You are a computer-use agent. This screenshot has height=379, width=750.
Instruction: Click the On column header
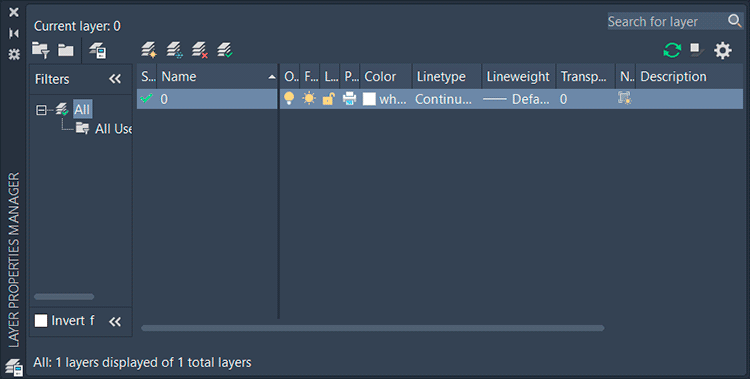(290, 77)
